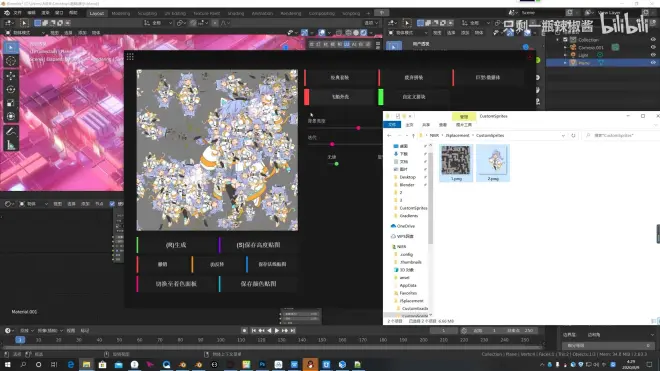660x371 pixels.
Task: Open the viewport object mode dropdown
Action: [x=26, y=32]
